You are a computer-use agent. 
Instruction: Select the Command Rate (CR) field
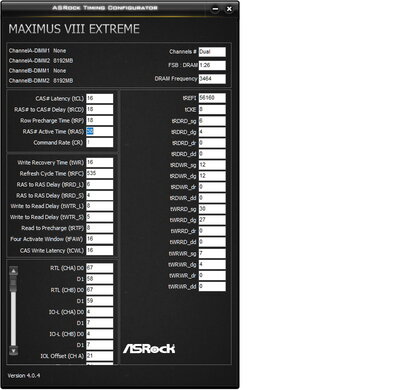[x=100, y=143]
